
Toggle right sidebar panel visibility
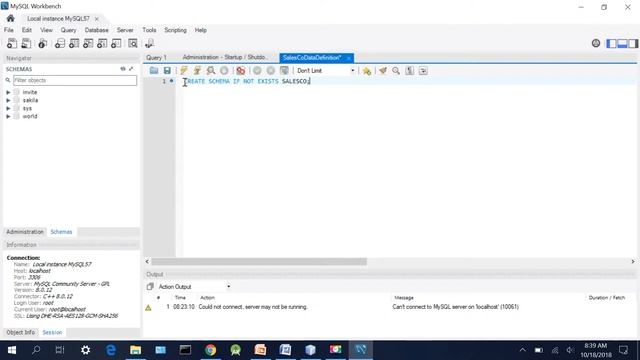(x=633, y=43)
